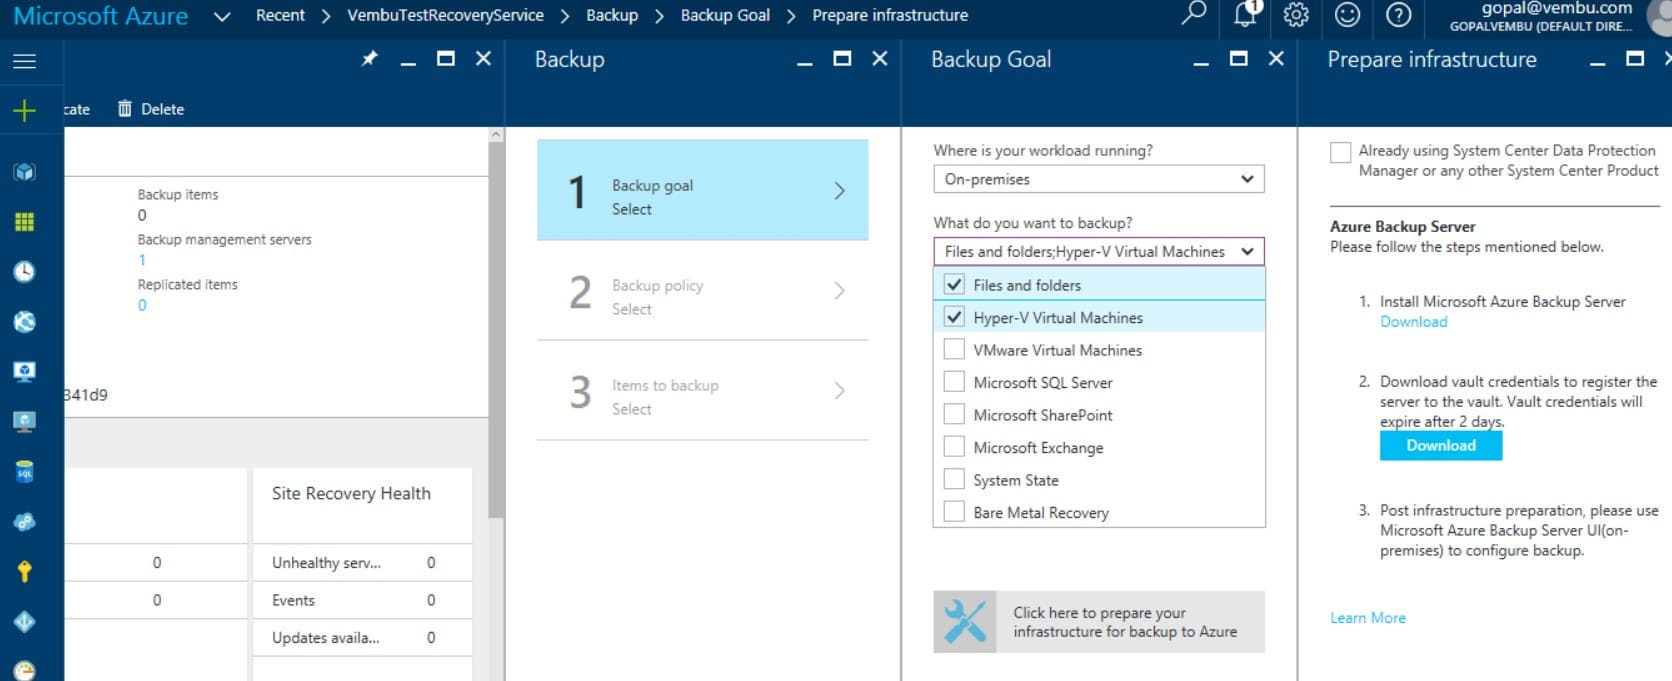Go to Backup Goal breadcrumb item
The height and width of the screenshot is (681, 1672).
pos(725,15)
